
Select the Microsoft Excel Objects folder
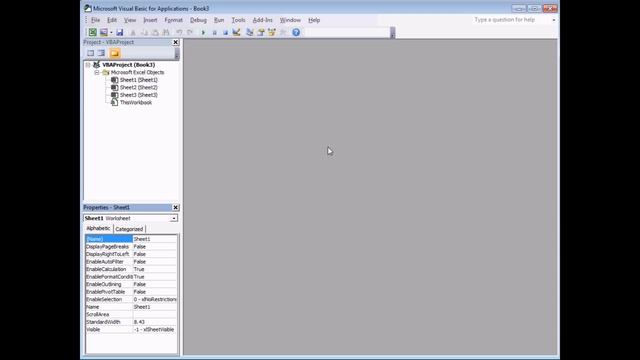[x=137, y=72]
